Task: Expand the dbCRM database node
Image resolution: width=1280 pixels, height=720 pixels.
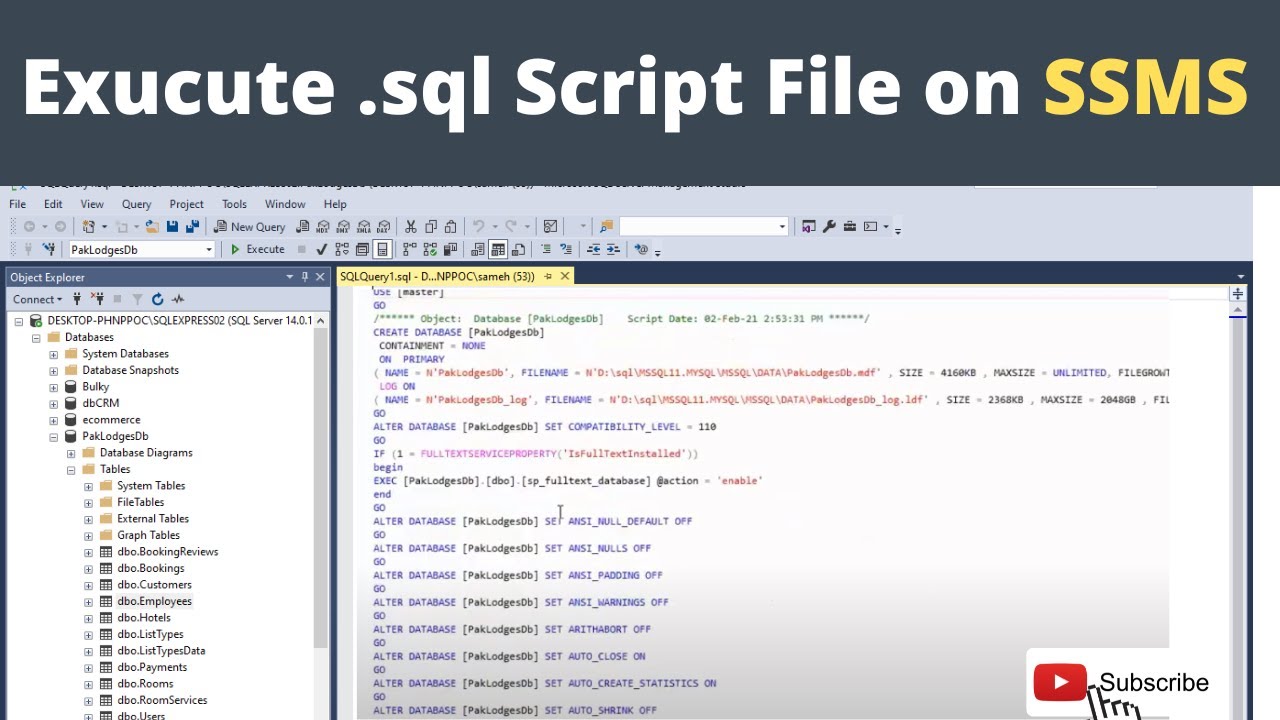Action: tap(54, 403)
